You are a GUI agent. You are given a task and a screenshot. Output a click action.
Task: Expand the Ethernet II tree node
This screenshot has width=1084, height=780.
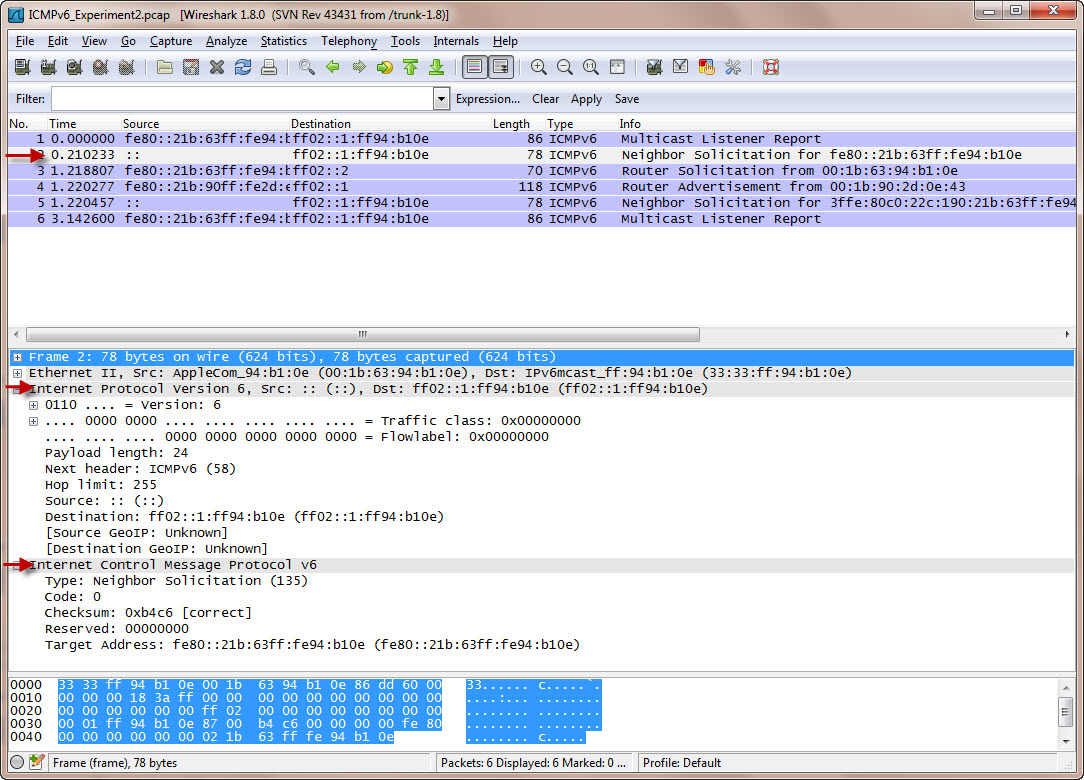18,373
